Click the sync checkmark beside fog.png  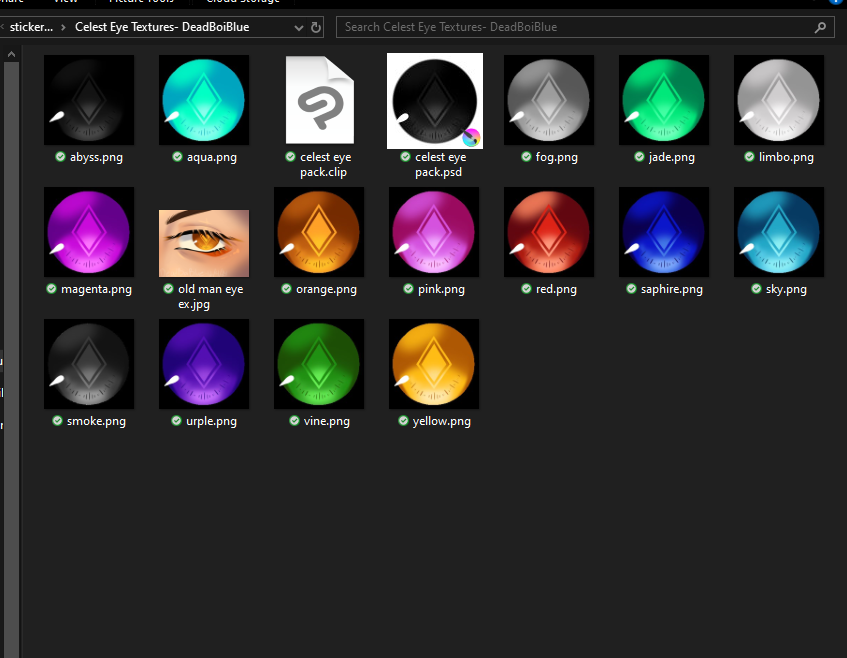click(x=526, y=157)
